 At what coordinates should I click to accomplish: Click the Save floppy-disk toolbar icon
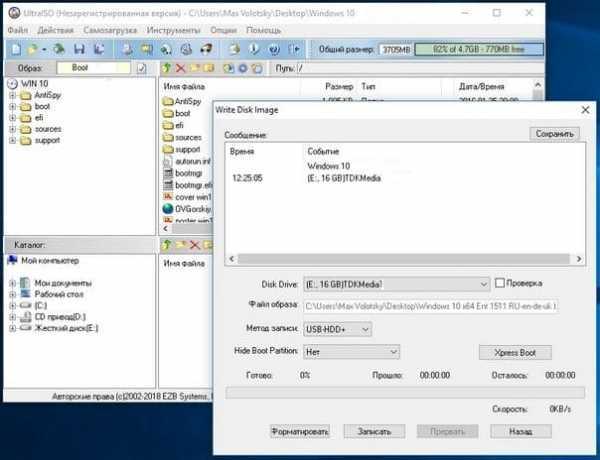coord(79,49)
